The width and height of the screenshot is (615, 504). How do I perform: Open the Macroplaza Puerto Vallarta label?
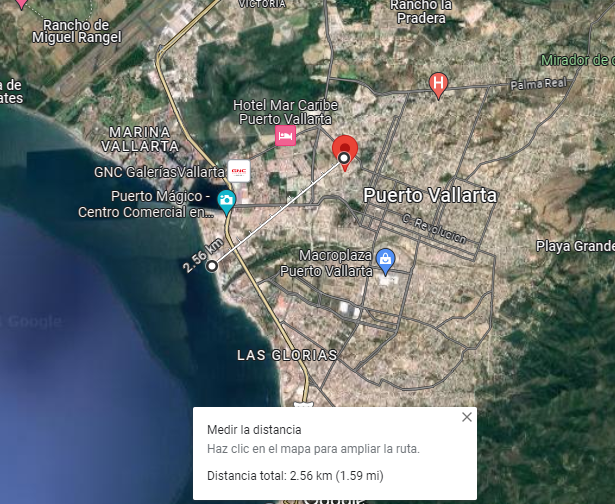pos(326,263)
